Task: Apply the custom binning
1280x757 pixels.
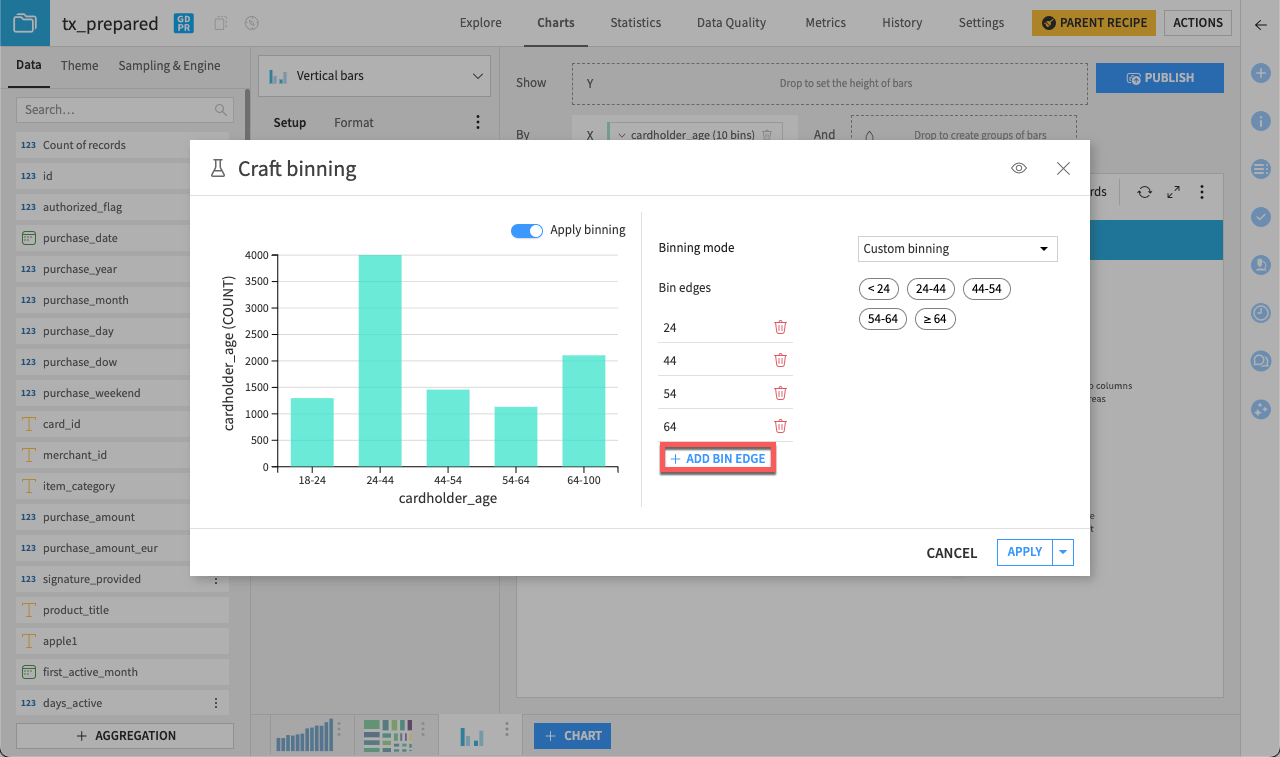Action: (x=1025, y=552)
